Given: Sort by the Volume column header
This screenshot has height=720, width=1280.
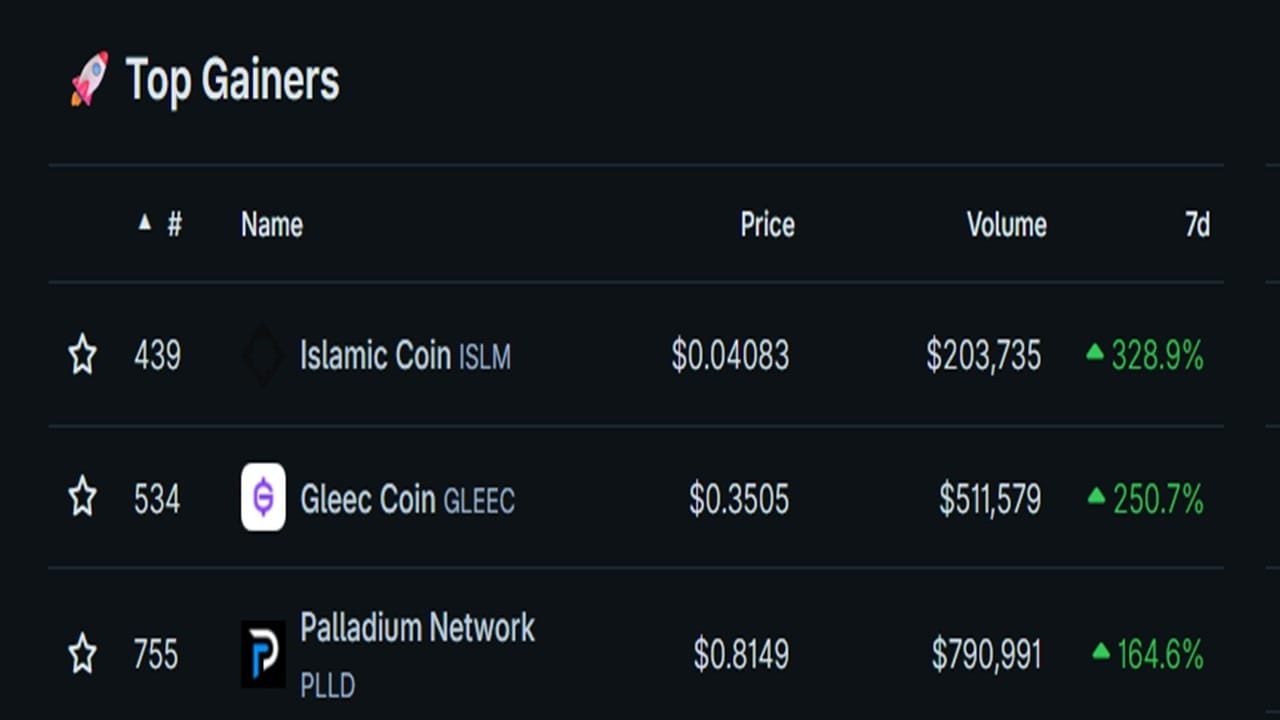Looking at the screenshot, I should (1006, 225).
